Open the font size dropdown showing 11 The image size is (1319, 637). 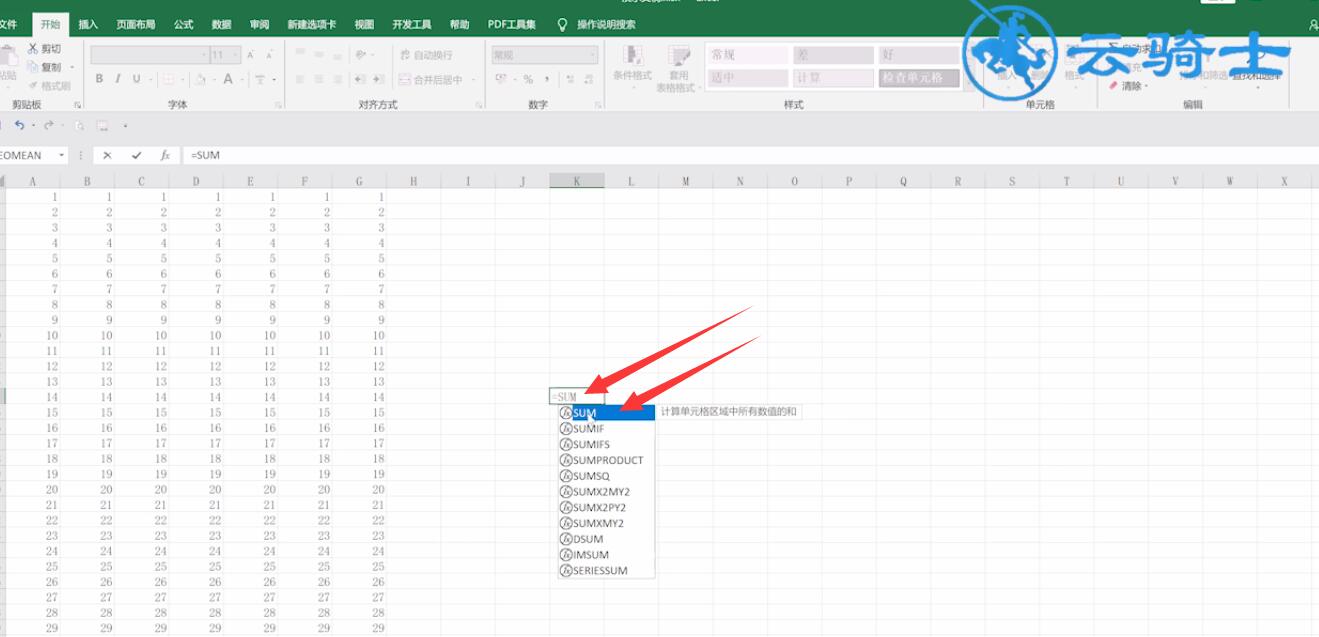tap(224, 55)
